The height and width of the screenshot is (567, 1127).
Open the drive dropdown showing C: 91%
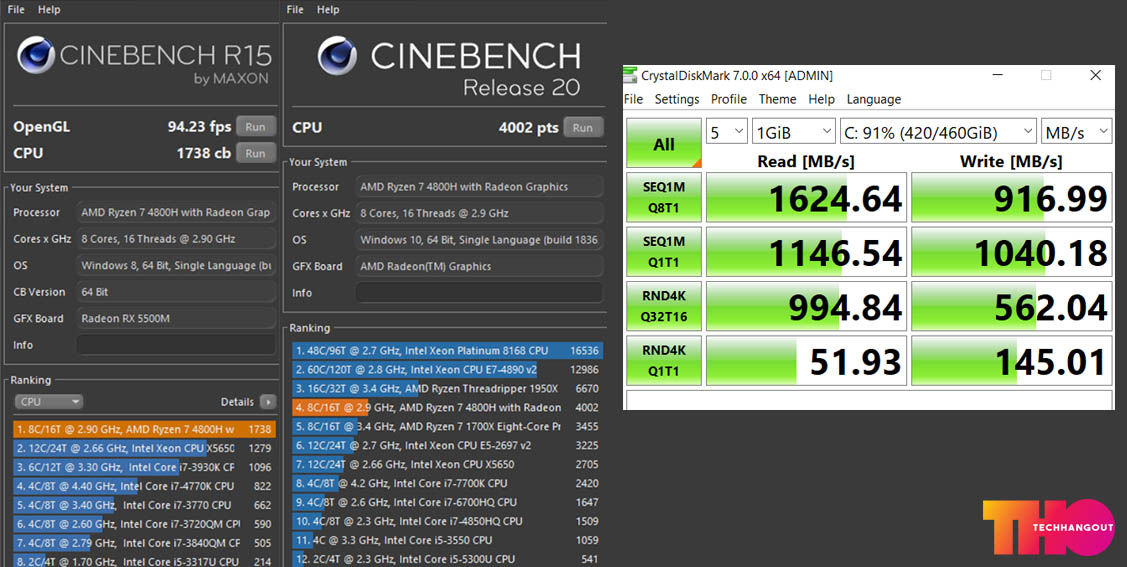click(x=938, y=132)
